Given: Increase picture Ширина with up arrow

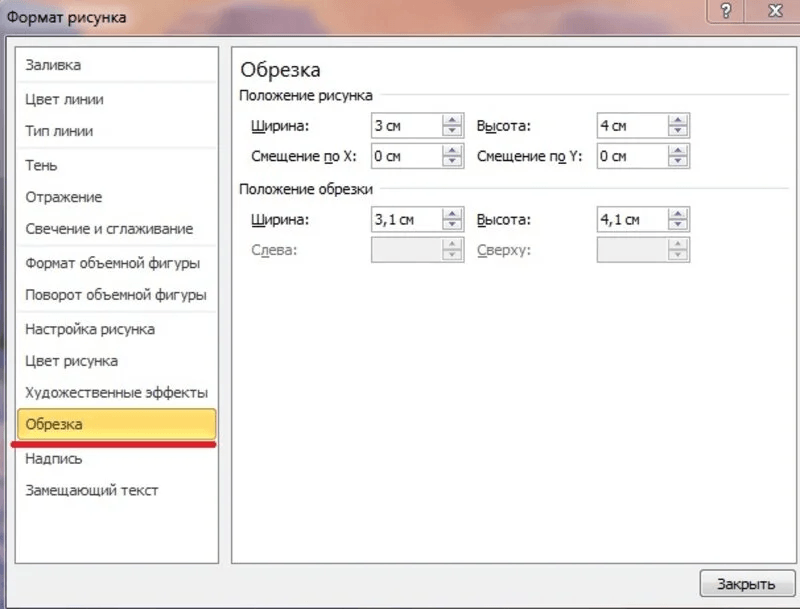Looking at the screenshot, I should 453,120.
